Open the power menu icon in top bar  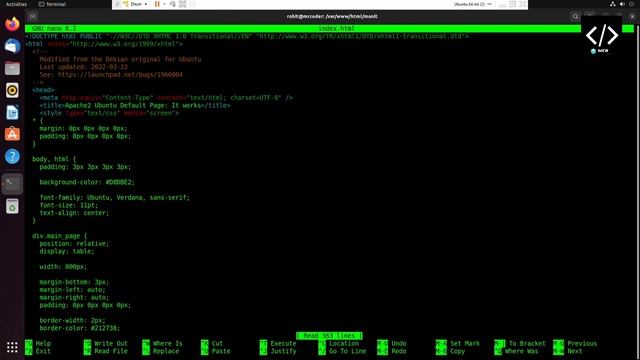coord(631,4)
